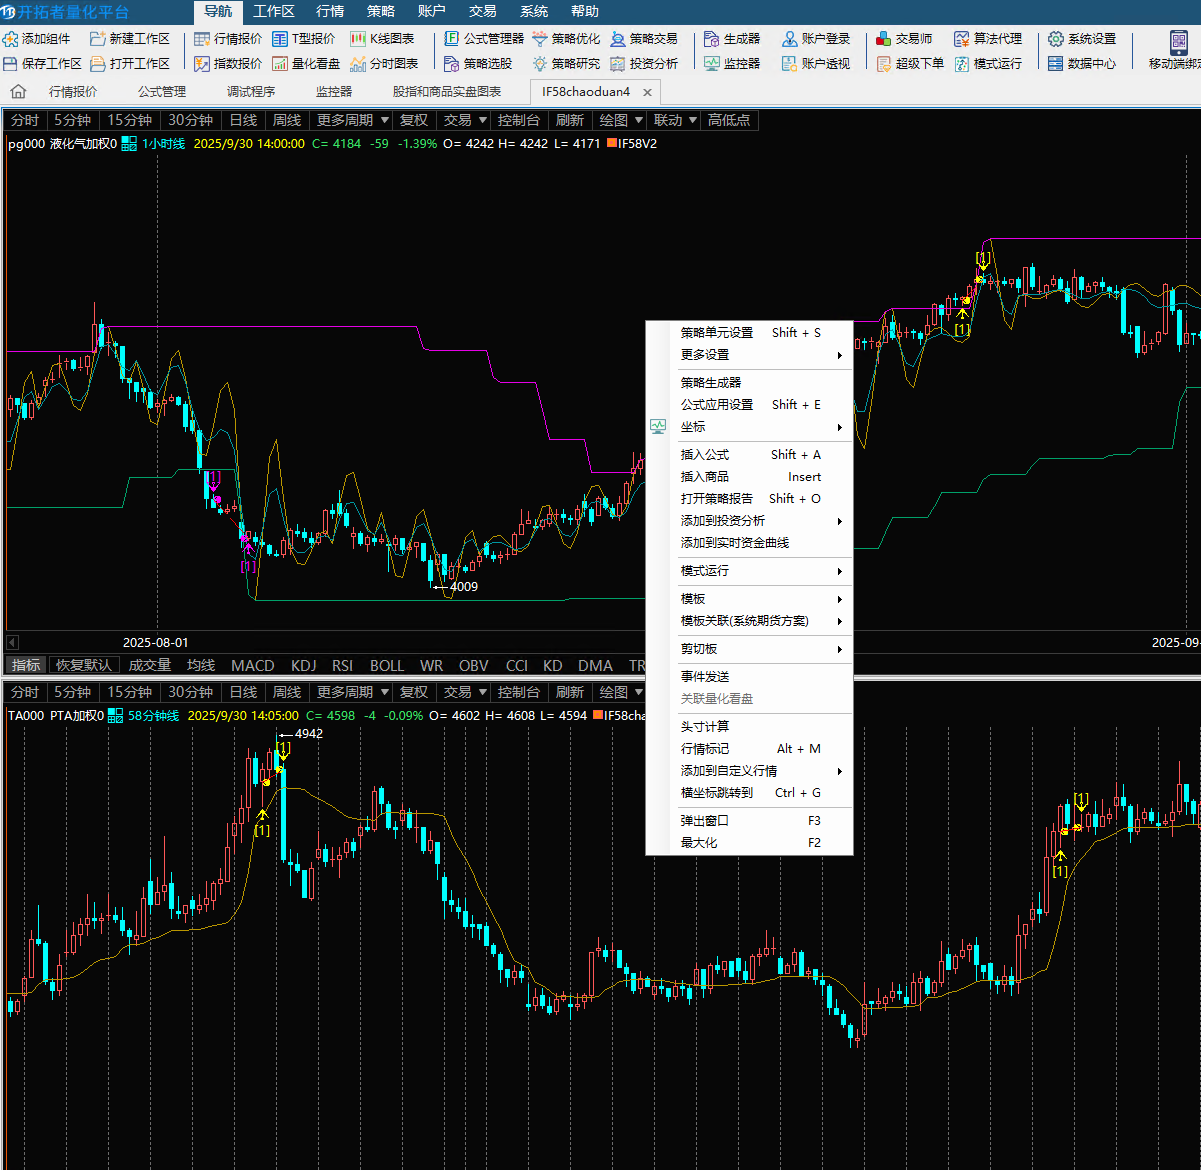Click the 策略优化 strategy optimization icon
The image size is (1201, 1170).
click(540, 39)
